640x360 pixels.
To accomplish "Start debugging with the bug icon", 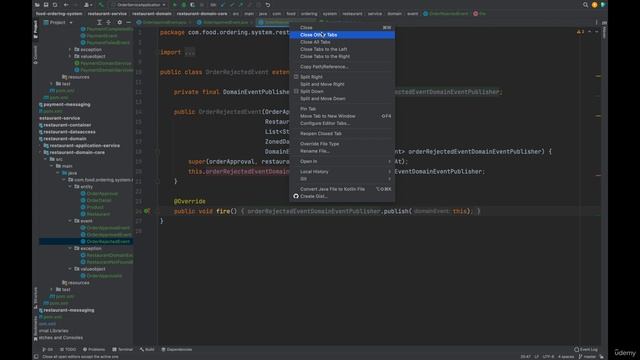I will tap(183, 5).
